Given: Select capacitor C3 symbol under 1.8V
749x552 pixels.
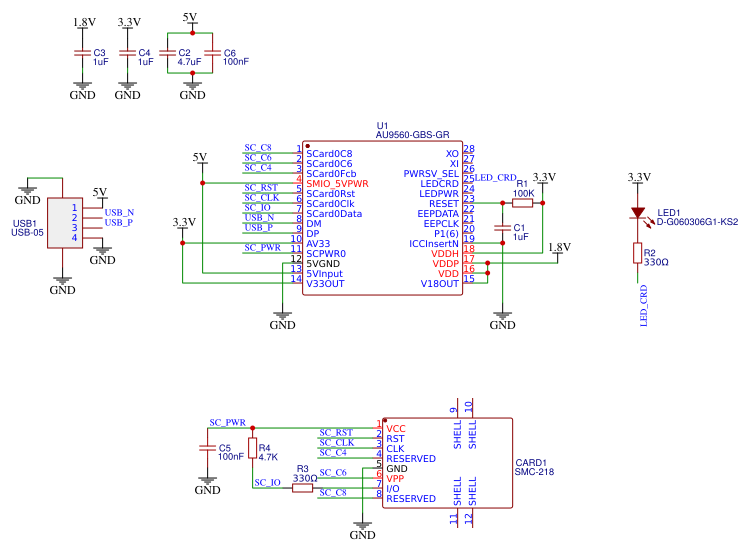Looking at the screenshot, I should [83, 53].
